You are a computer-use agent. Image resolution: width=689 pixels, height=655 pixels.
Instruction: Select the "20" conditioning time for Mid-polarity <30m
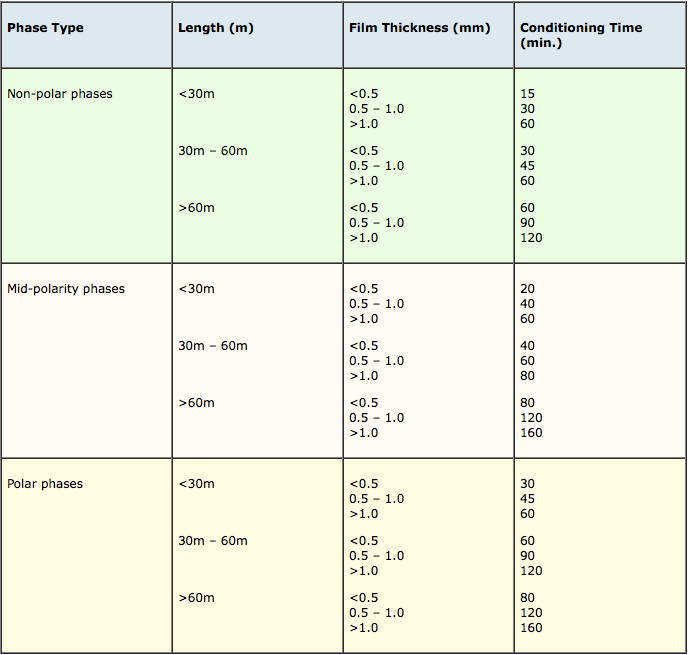tap(527, 289)
